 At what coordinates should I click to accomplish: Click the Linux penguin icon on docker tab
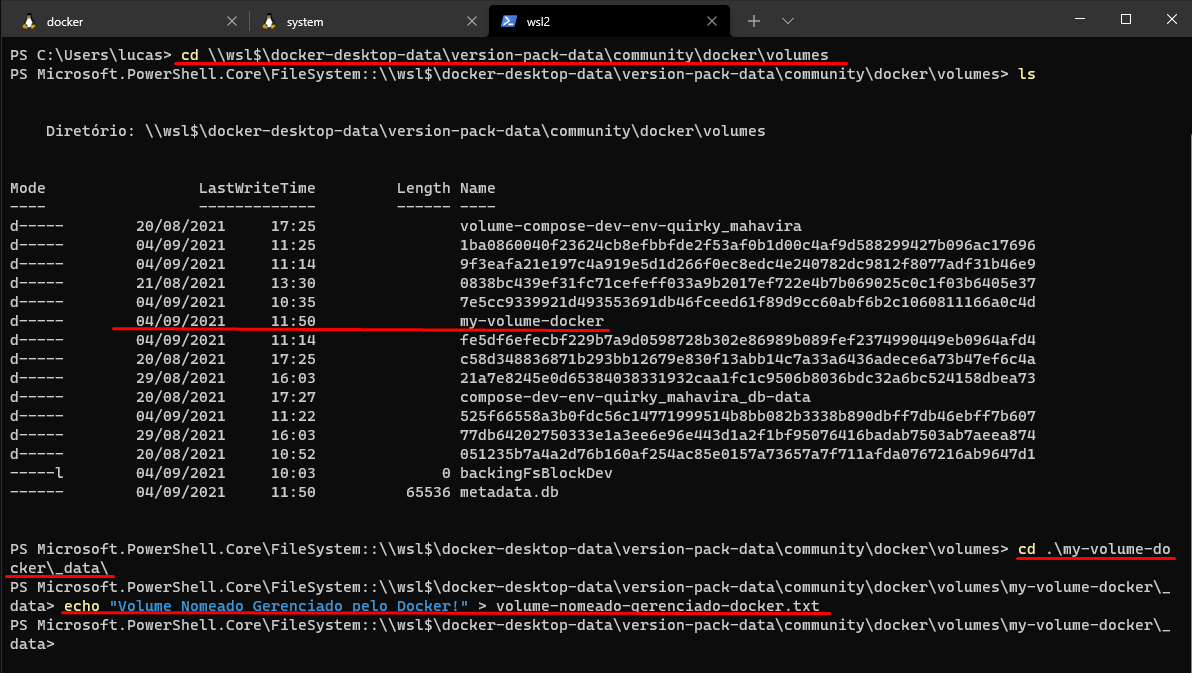pos(29,21)
